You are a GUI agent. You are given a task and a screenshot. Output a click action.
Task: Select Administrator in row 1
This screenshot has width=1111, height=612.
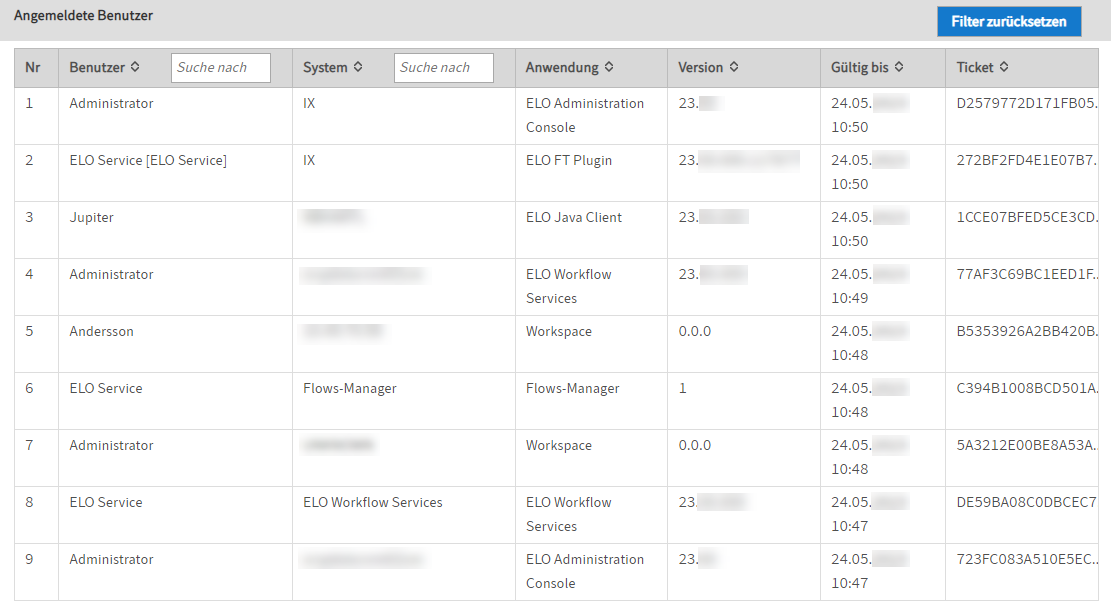coord(111,103)
